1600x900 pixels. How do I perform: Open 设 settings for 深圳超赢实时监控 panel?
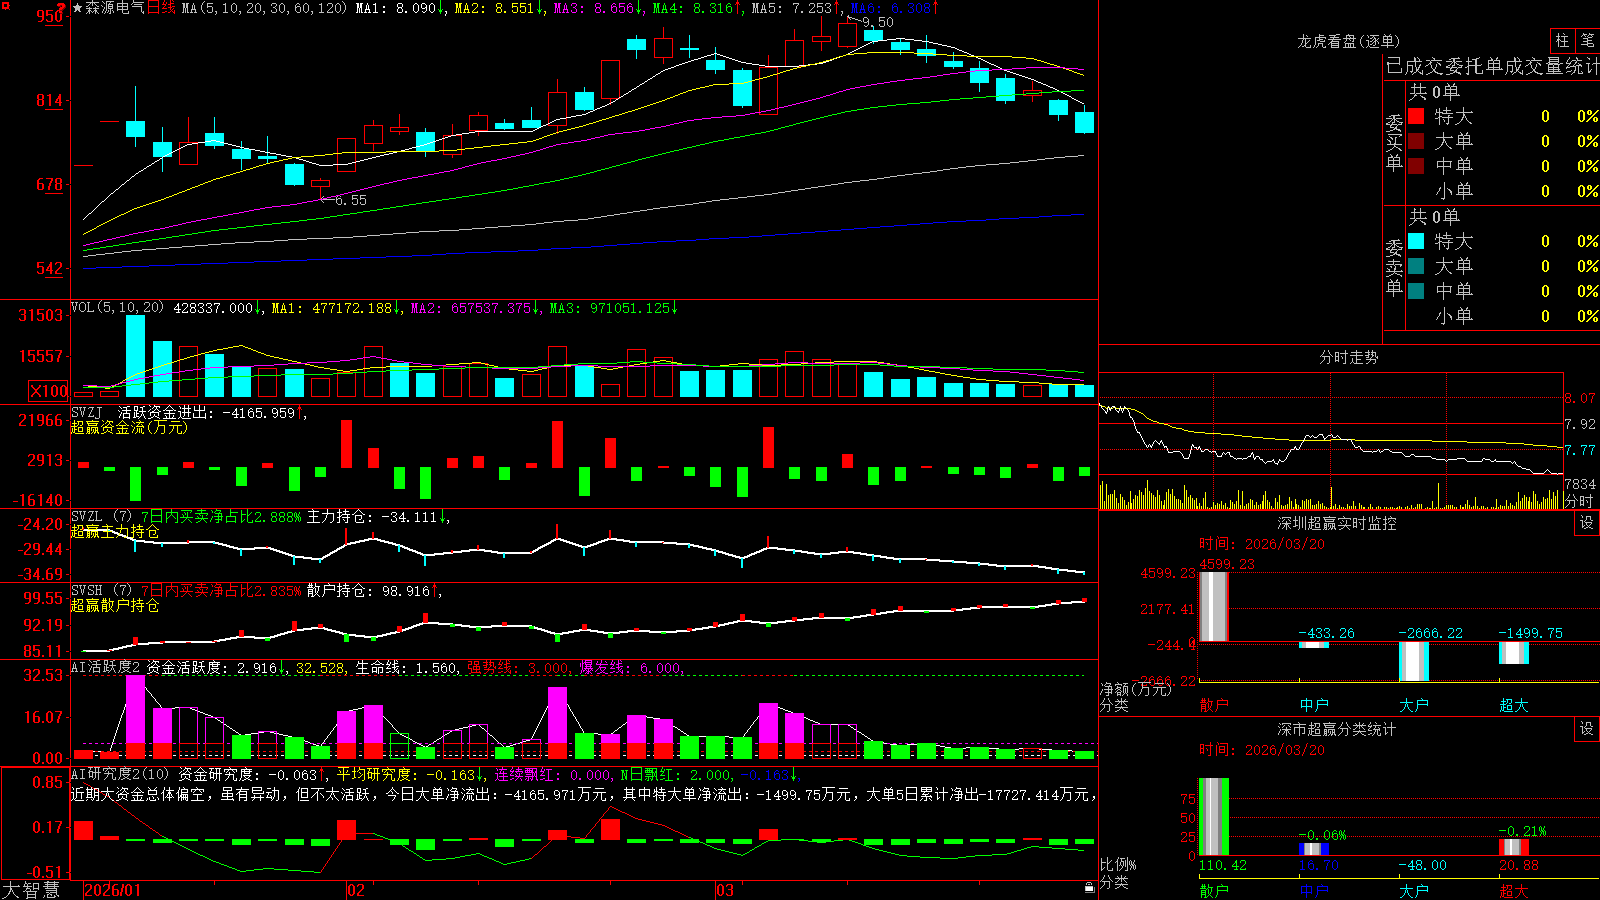[x=1587, y=523]
